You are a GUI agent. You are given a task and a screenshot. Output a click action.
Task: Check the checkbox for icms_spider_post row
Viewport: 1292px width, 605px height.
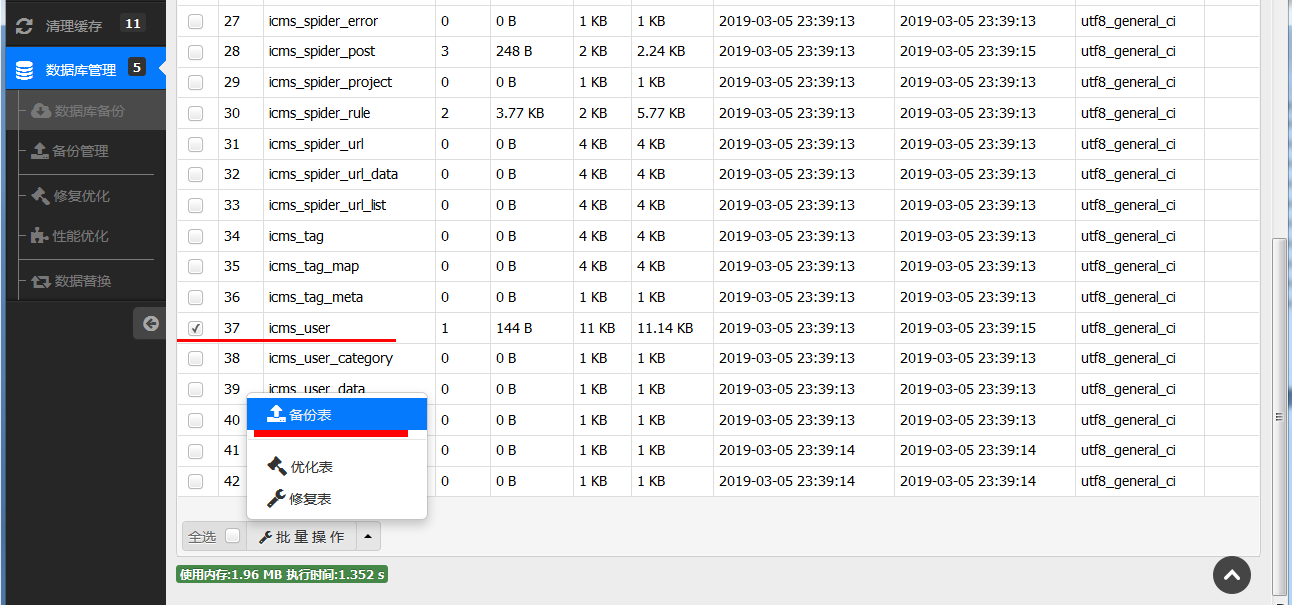point(195,51)
